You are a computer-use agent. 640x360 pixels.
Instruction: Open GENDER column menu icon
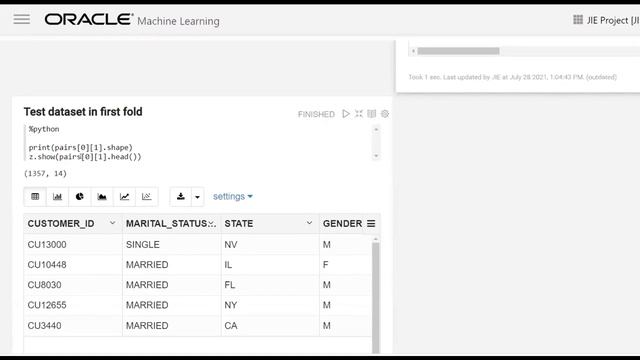tap(371, 224)
